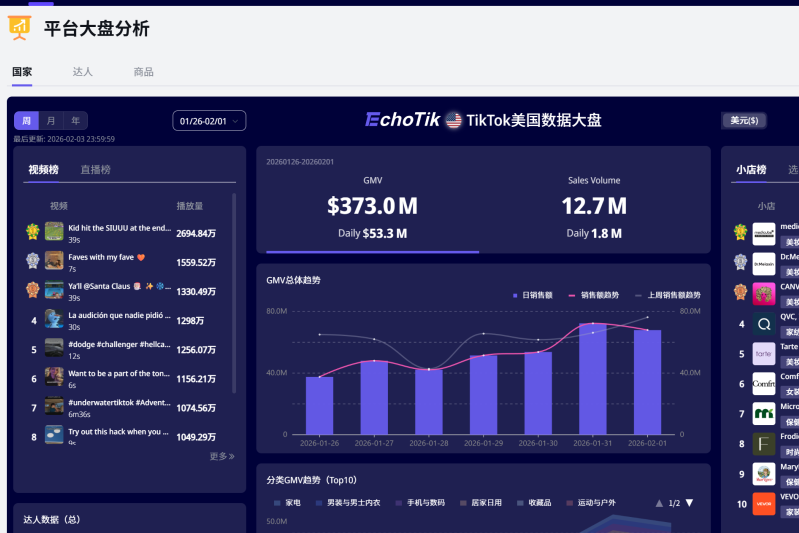Click the orange presentation board page icon
This screenshot has width=799, height=533.
tap(19, 28)
